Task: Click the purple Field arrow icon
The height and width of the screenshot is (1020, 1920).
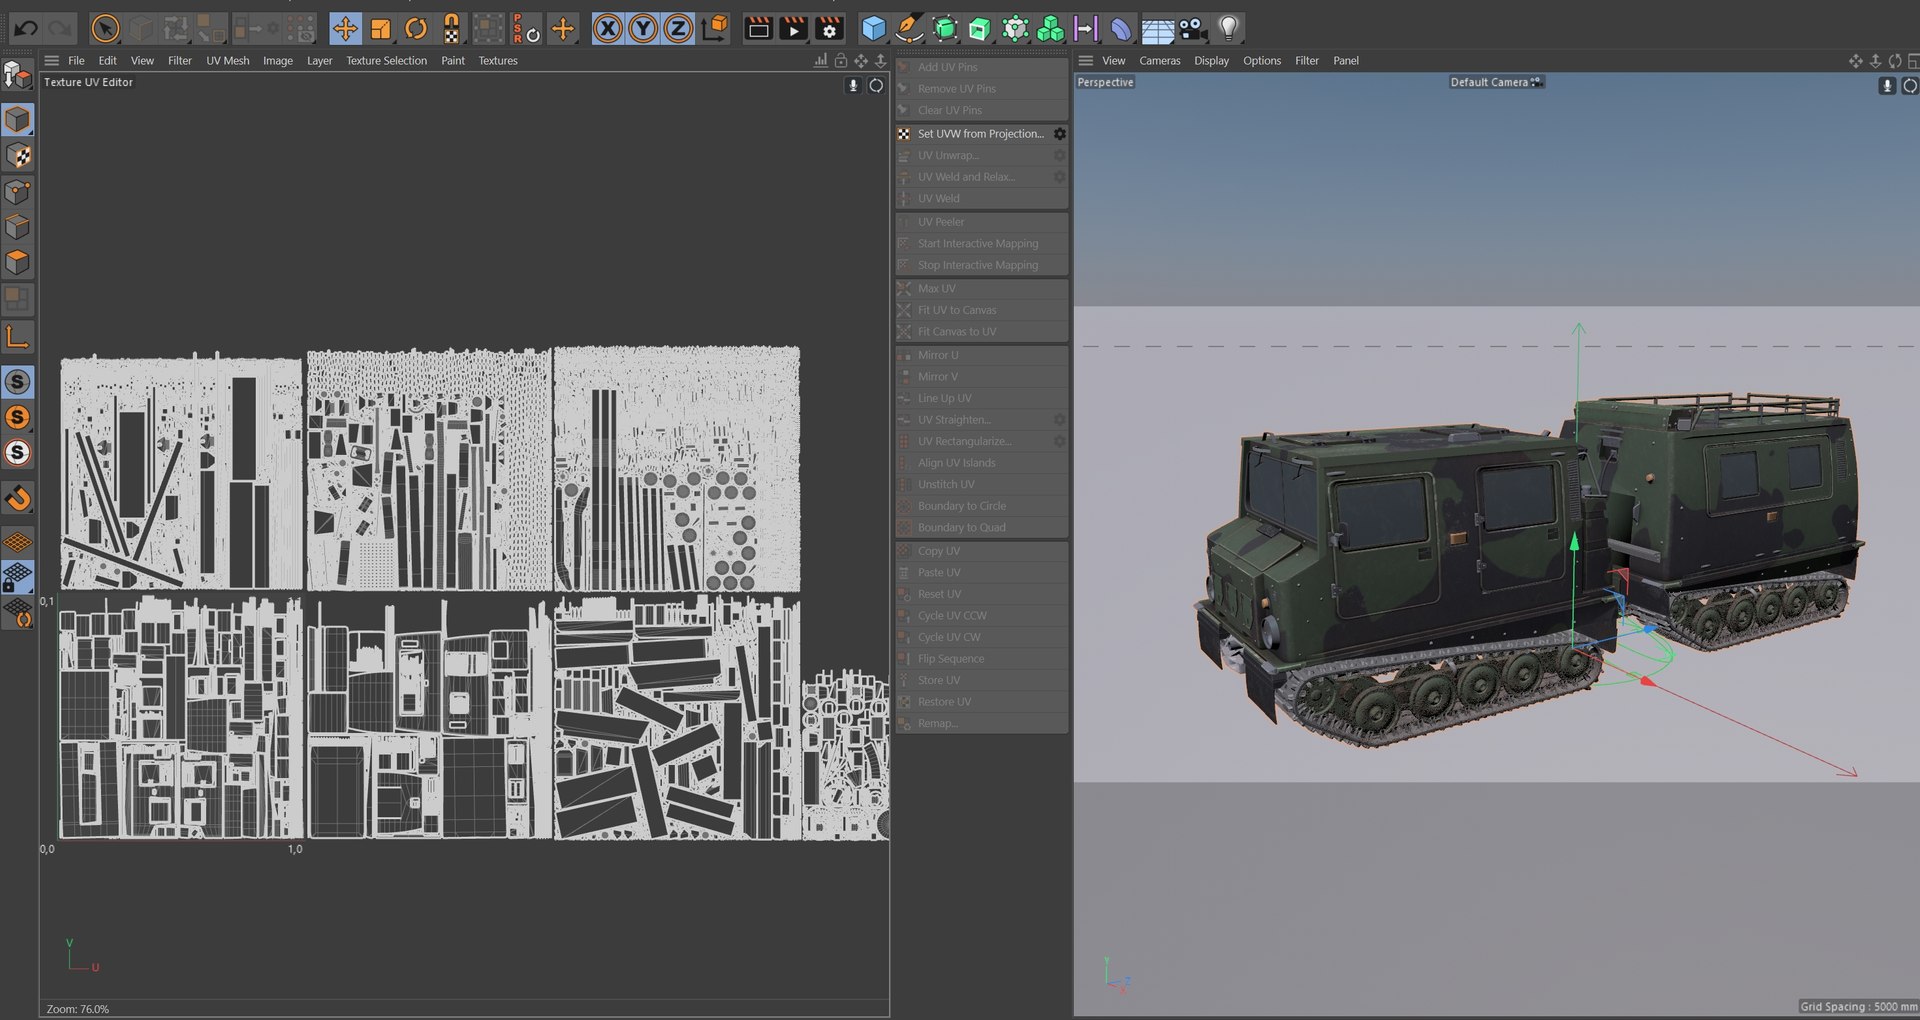Action: (x=1085, y=29)
